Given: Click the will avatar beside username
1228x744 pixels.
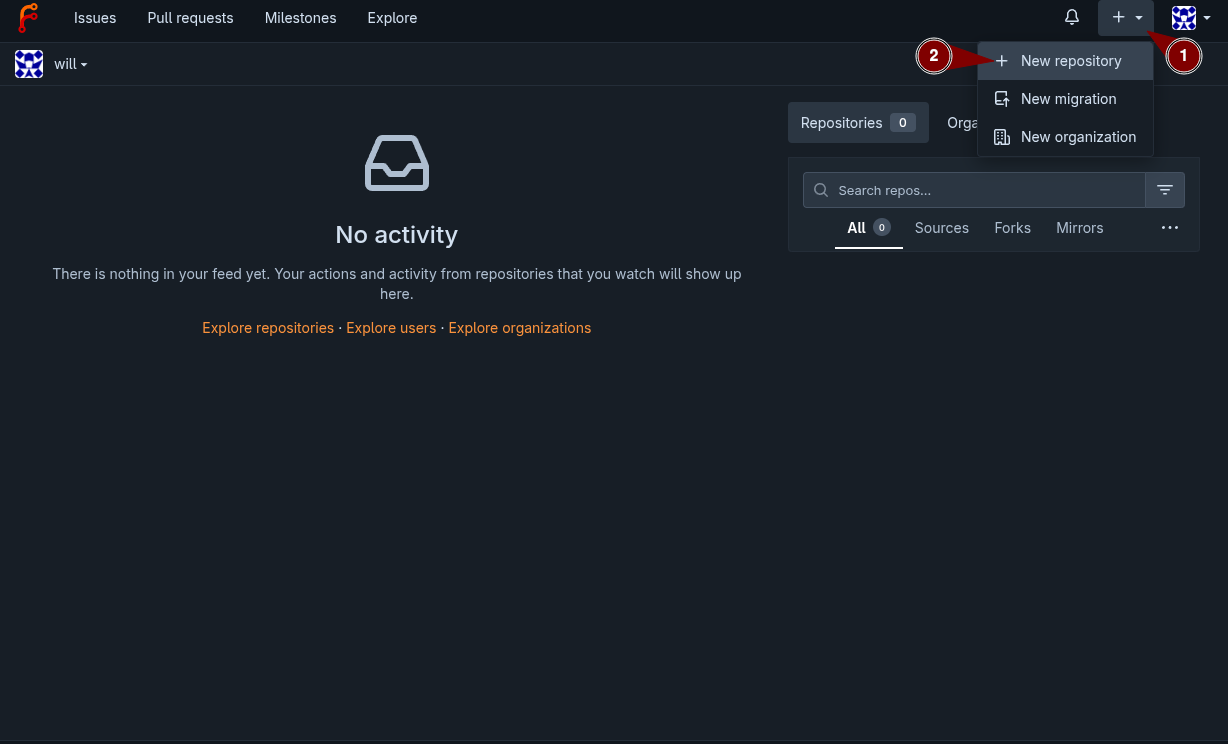Looking at the screenshot, I should 29,64.
